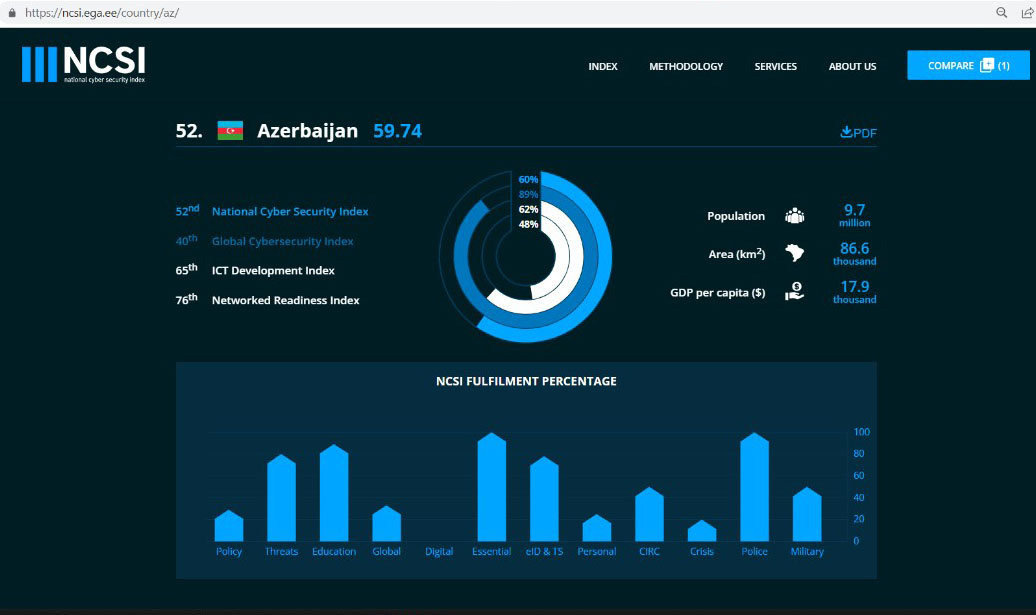This screenshot has height=615, width=1036.
Task: Click the NCSI logo in the header
Action: 83,64
